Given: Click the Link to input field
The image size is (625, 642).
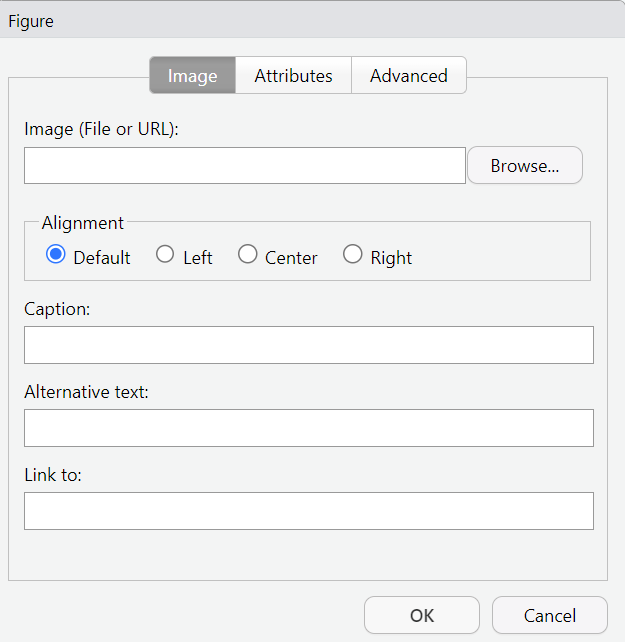Looking at the screenshot, I should coord(309,511).
